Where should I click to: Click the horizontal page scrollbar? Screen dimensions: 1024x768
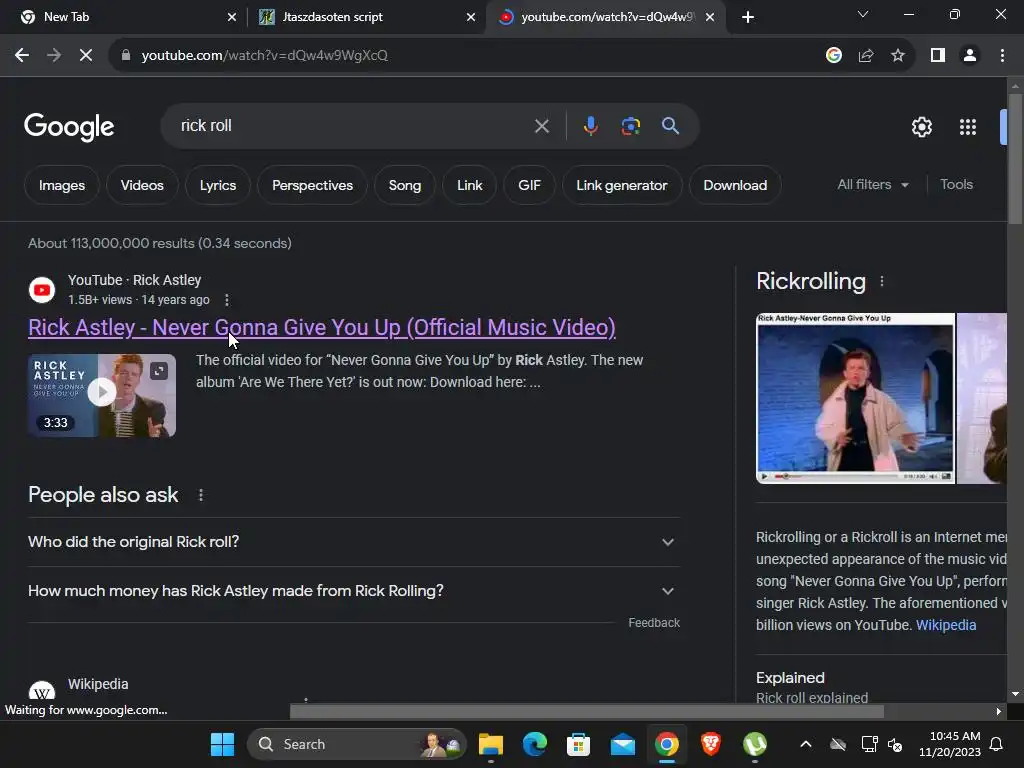pos(586,711)
